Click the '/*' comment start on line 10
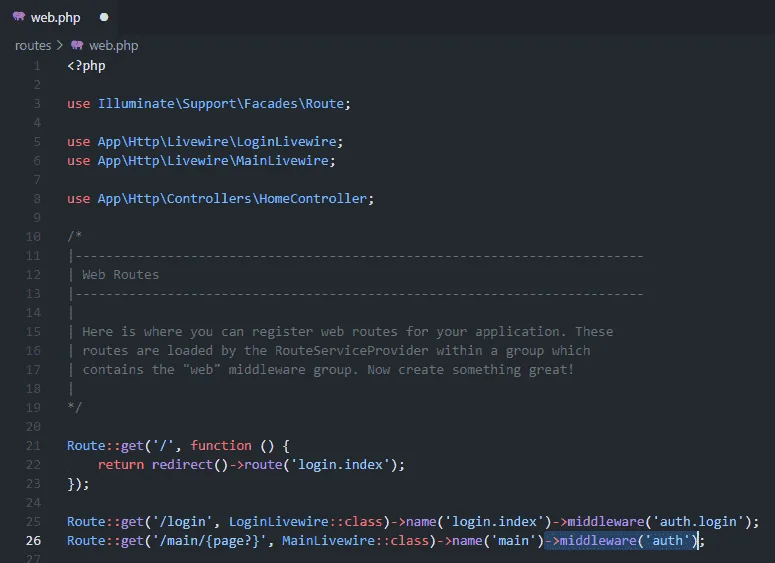This screenshot has width=775, height=563. [75, 237]
